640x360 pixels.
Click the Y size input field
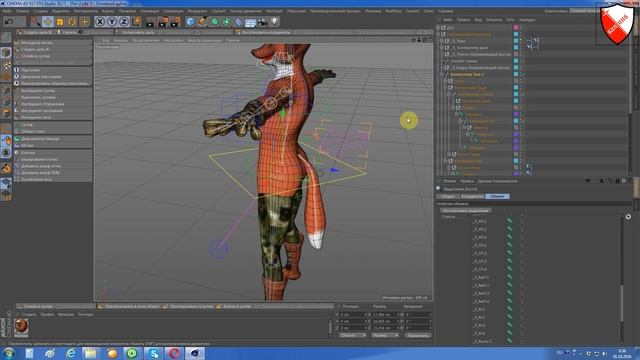pos(386,321)
